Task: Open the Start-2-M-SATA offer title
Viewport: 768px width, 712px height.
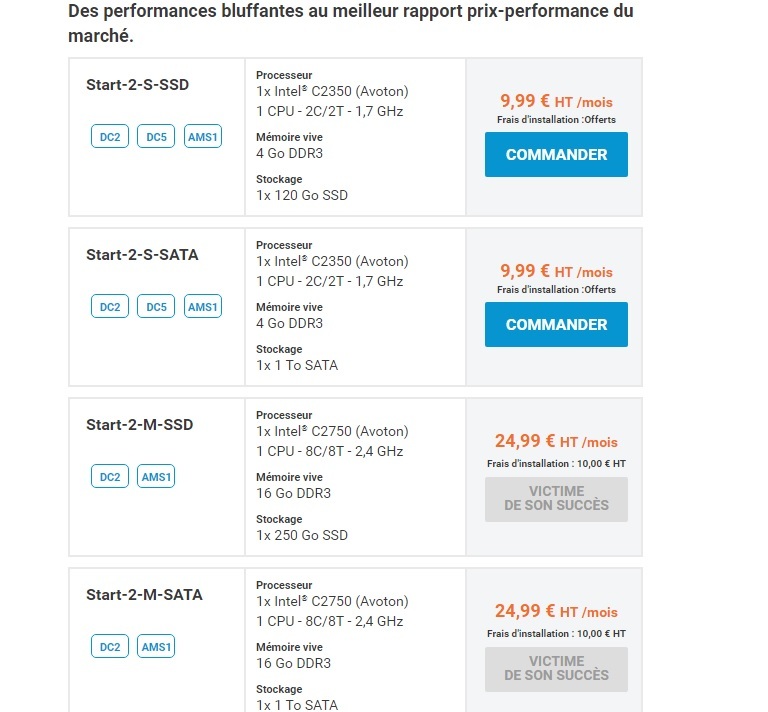Action: coord(144,595)
